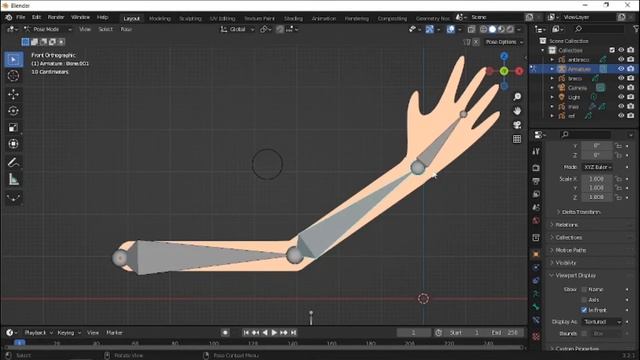Switch to the Modeling workspace tab
This screenshot has height=360, width=640.
(x=160, y=18)
